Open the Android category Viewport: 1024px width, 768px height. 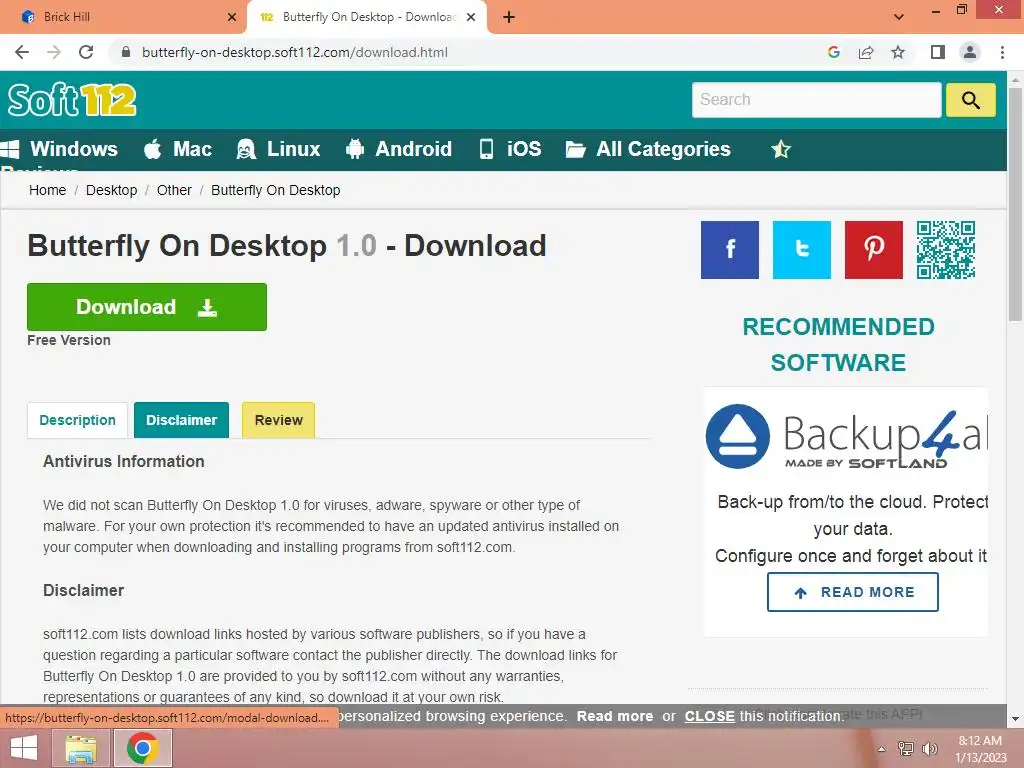[x=398, y=149]
